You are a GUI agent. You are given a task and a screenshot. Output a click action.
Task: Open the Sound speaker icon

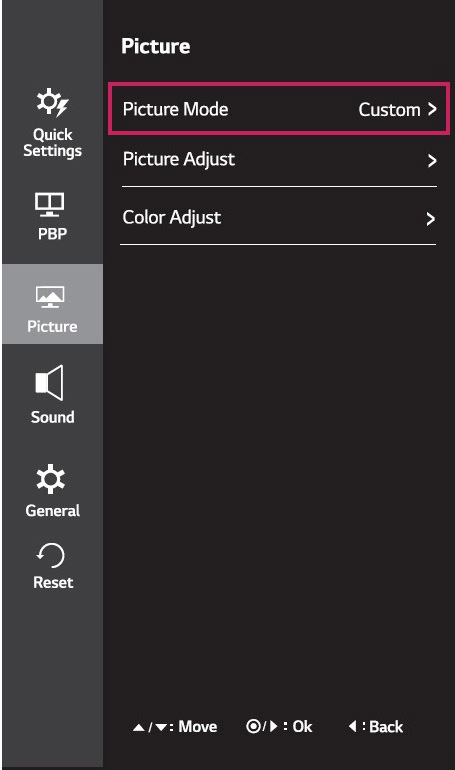(49, 383)
